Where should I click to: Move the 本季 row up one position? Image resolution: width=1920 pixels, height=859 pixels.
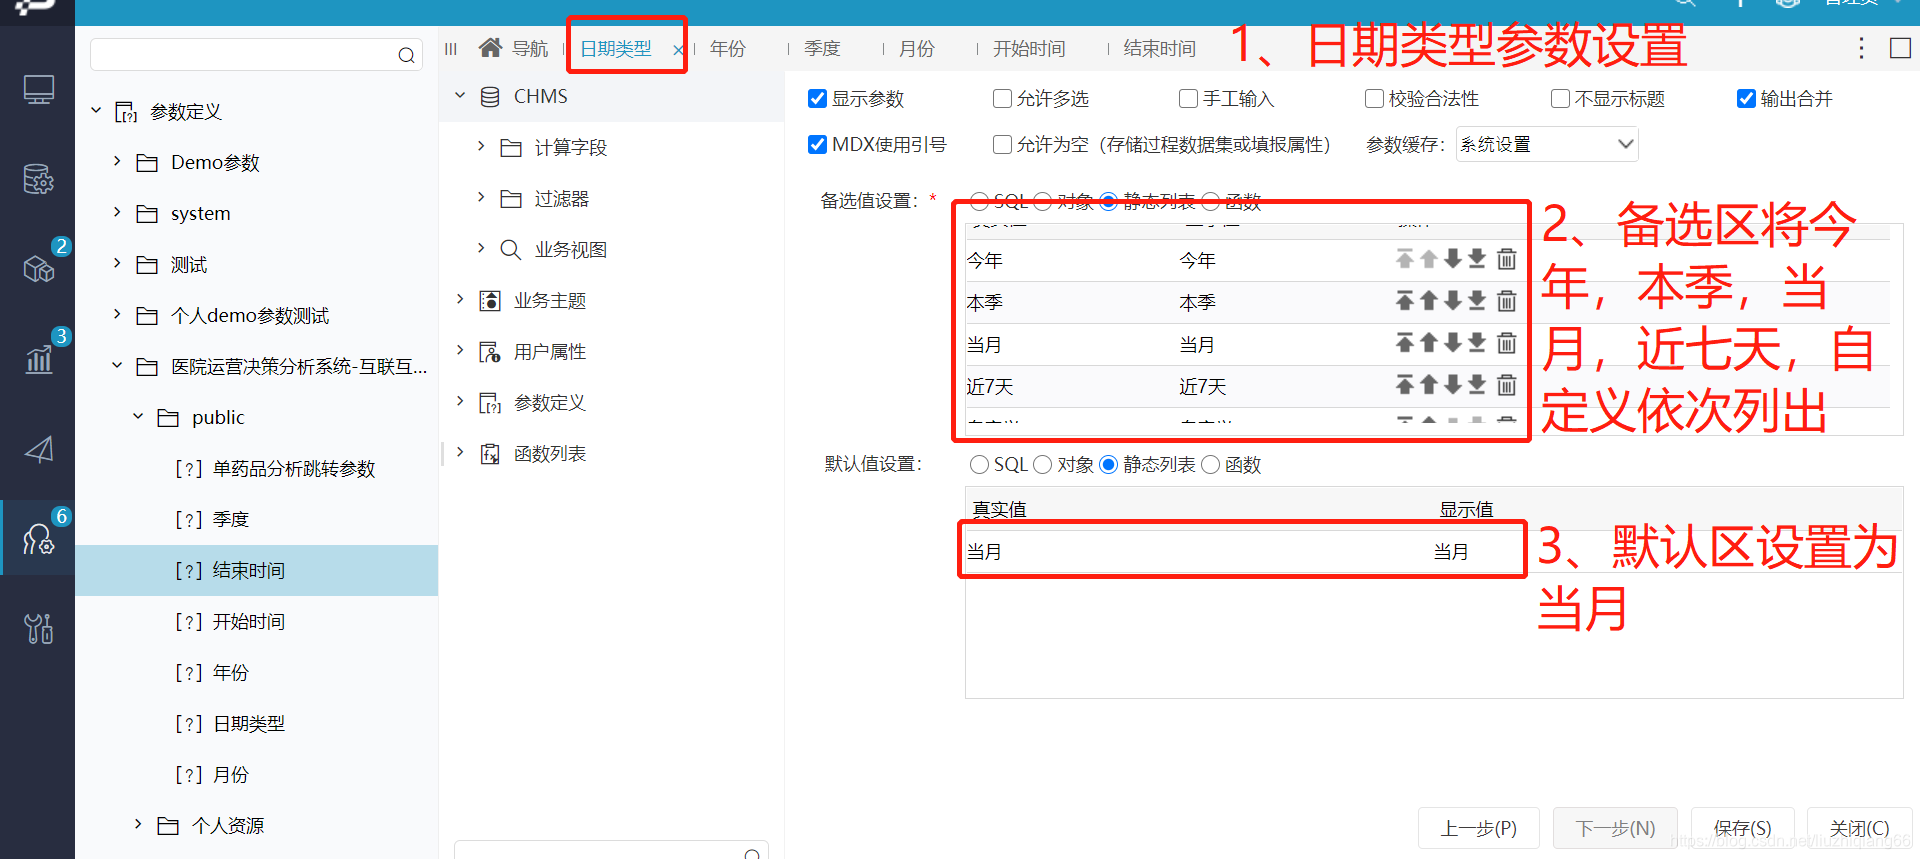tap(1429, 302)
